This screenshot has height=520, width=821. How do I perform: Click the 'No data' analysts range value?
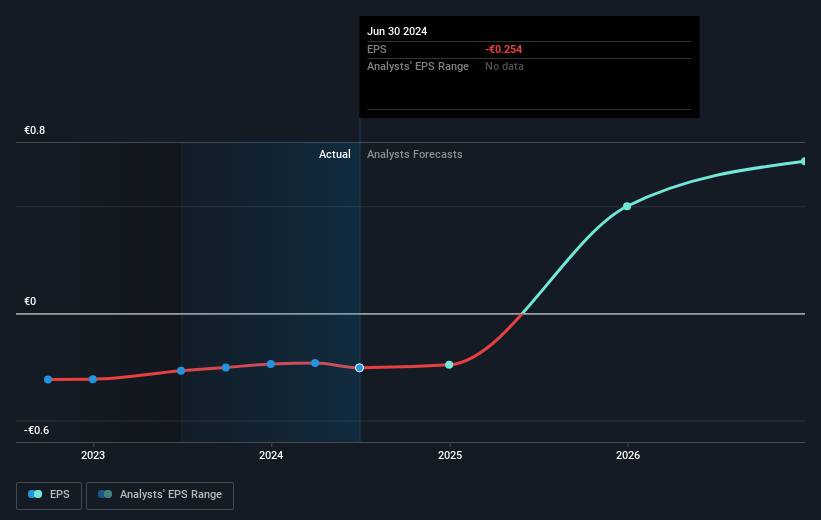[504, 67]
